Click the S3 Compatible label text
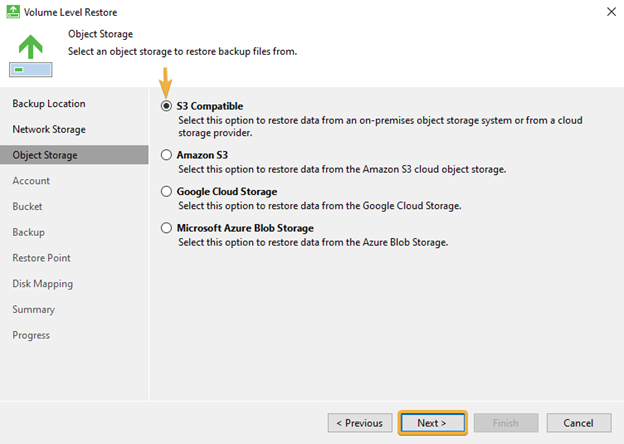The image size is (624, 444). tap(210, 106)
